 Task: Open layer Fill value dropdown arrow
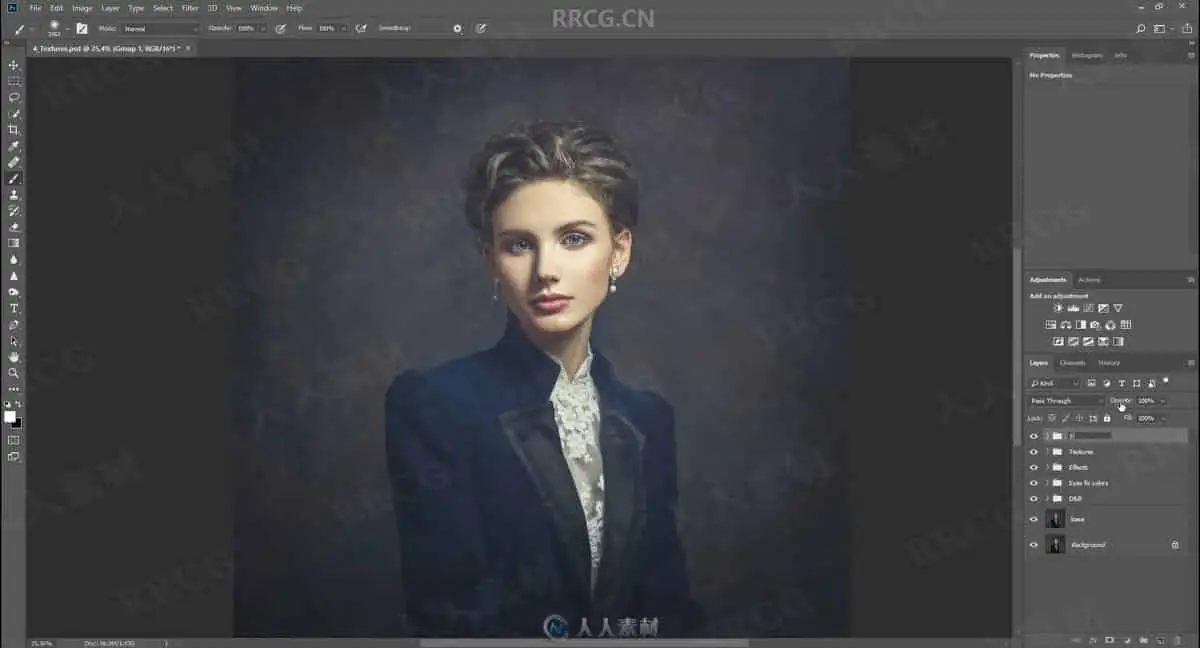tap(1162, 418)
